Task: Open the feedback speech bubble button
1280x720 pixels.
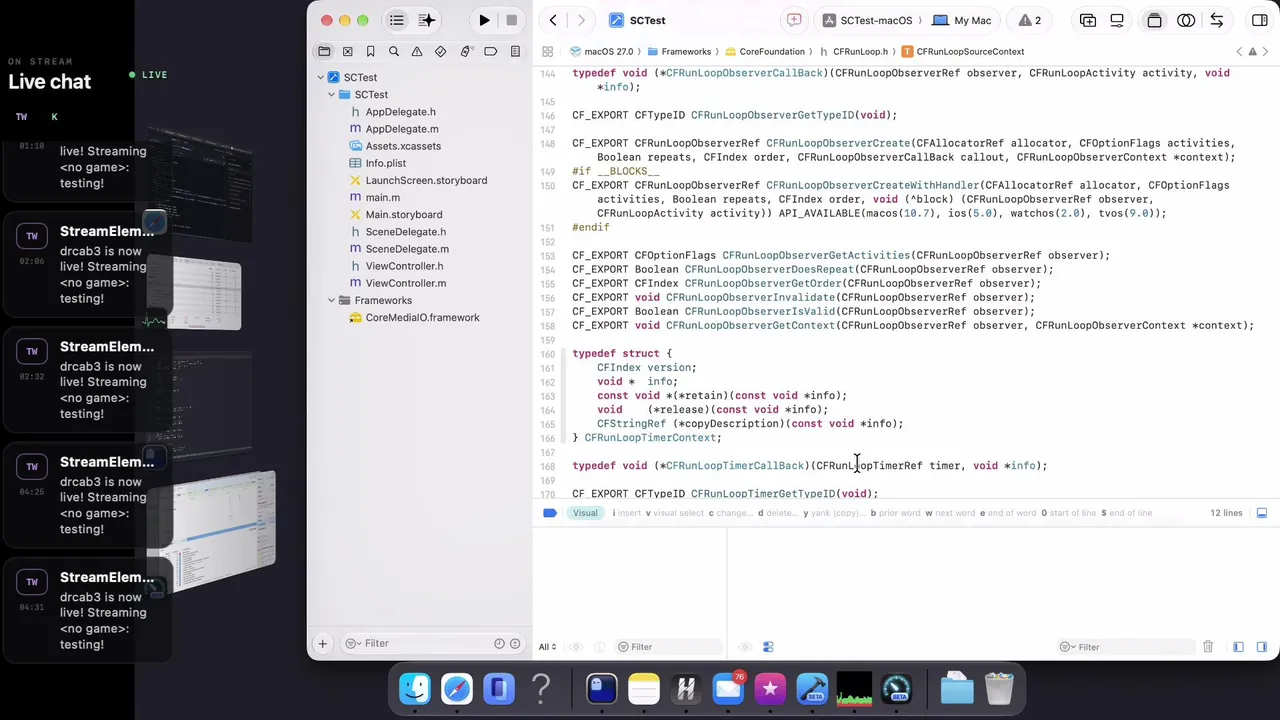Action: coord(794,20)
